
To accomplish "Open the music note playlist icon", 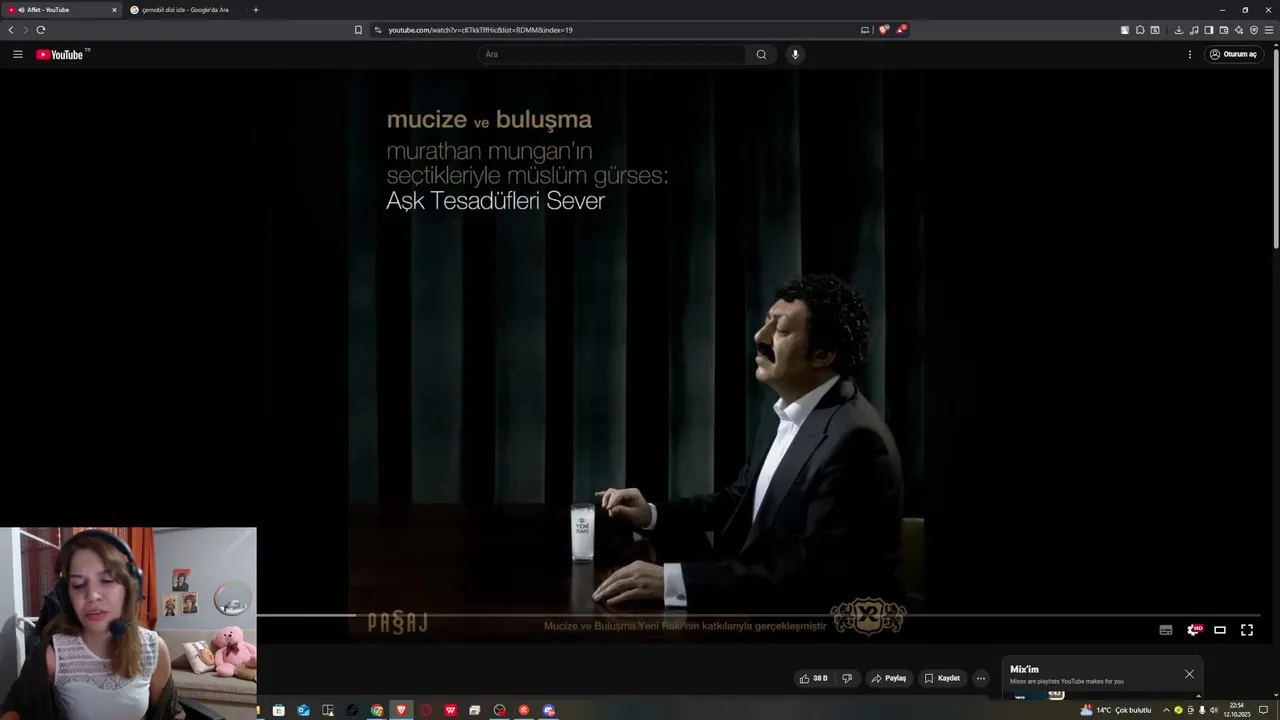I will pos(1194,30).
